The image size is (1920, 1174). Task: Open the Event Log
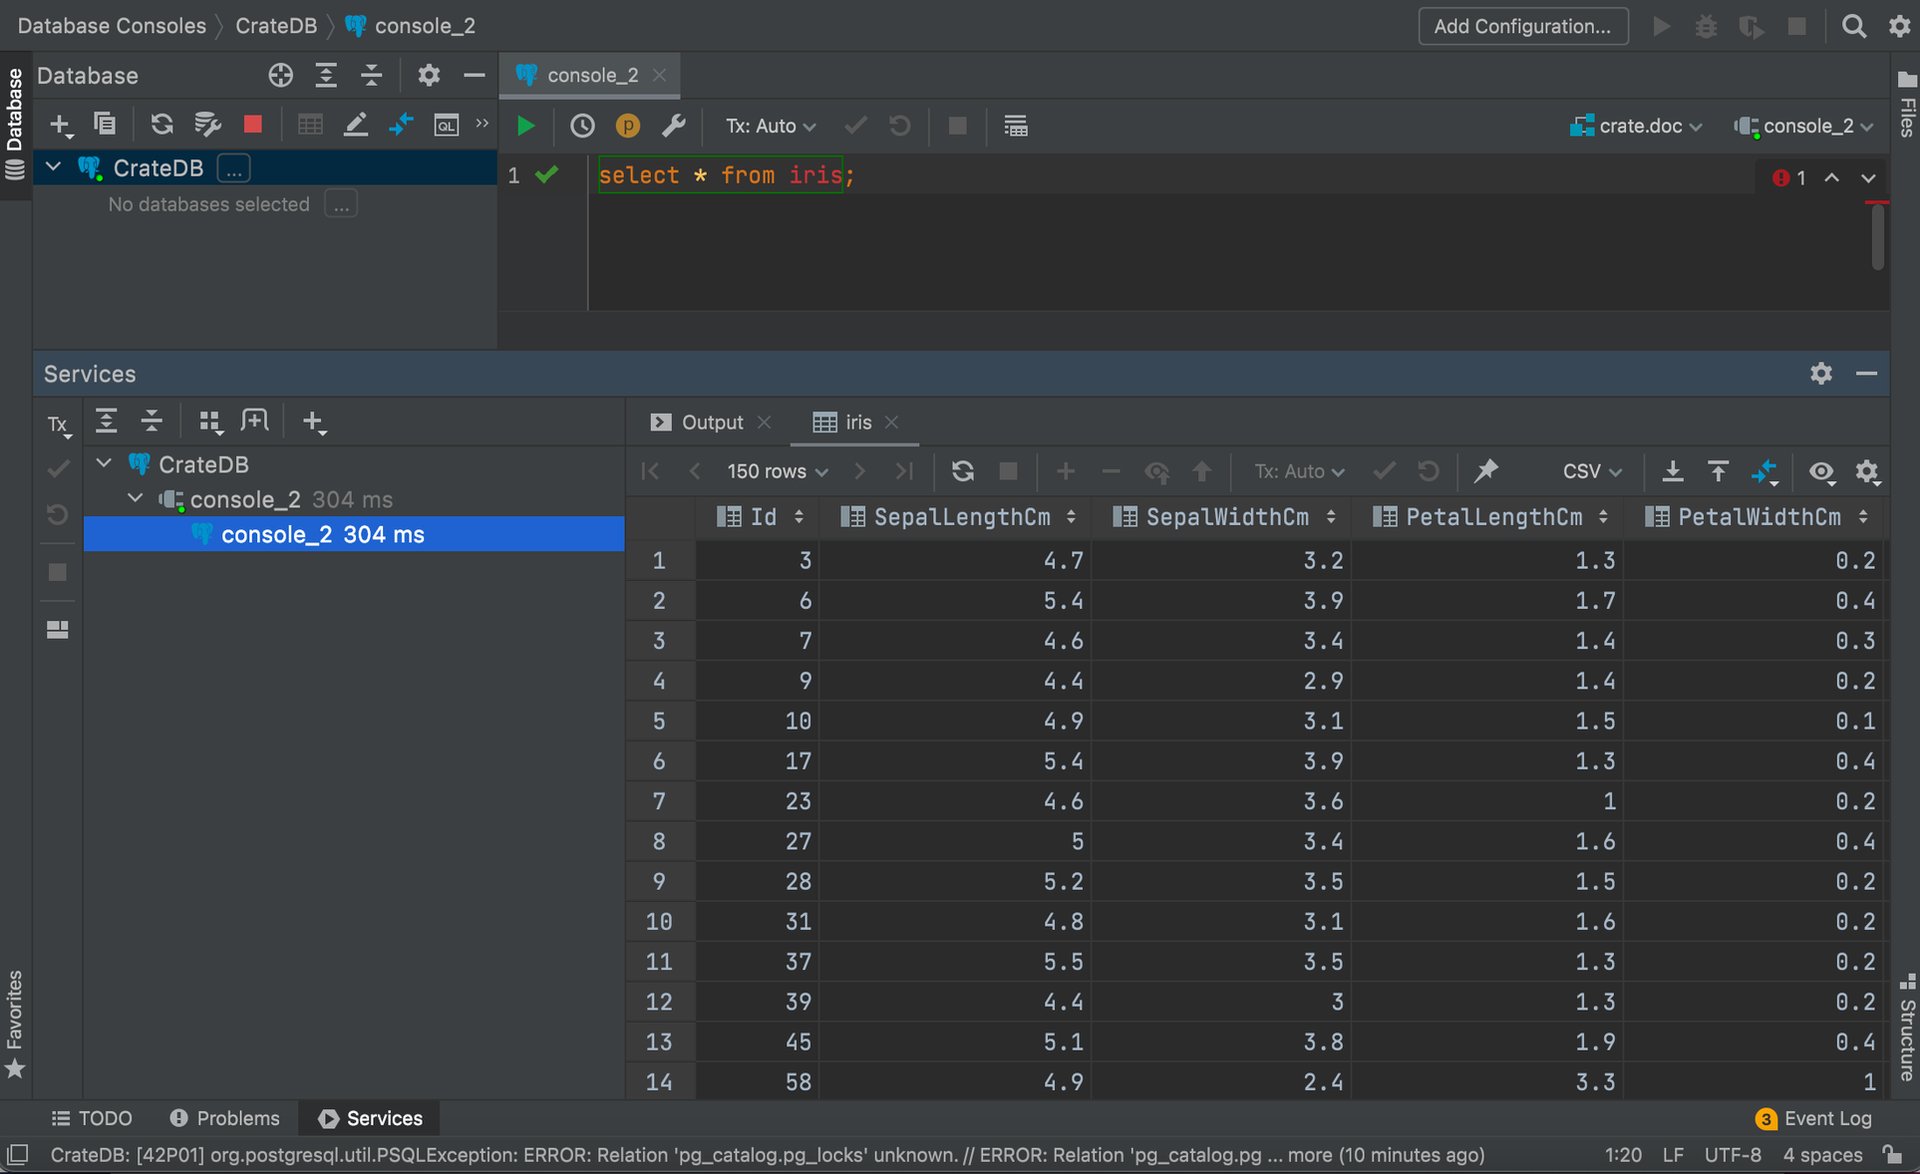(x=1815, y=1118)
